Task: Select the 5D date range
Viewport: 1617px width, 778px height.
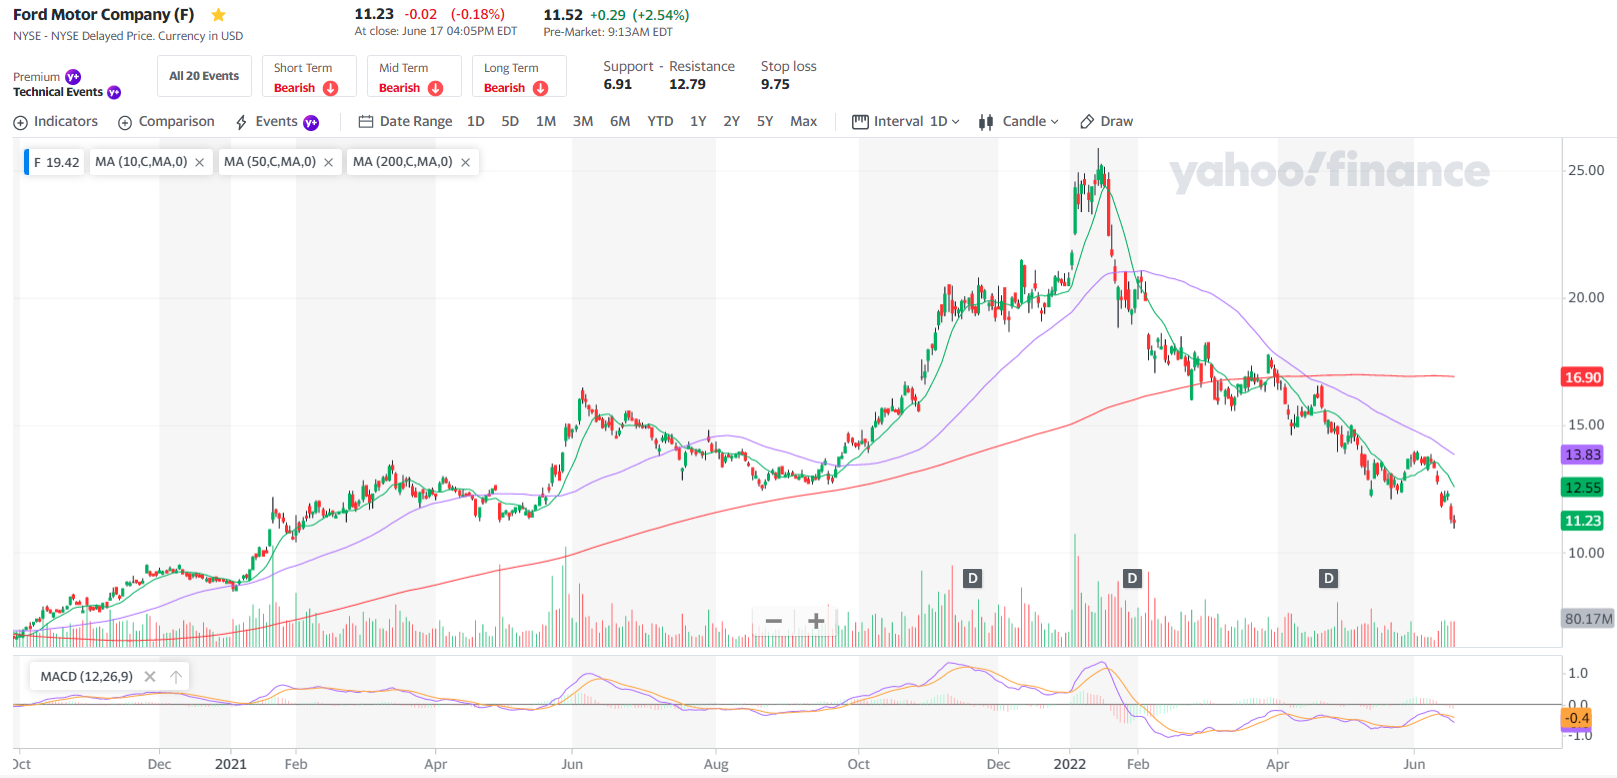Action: coord(510,122)
